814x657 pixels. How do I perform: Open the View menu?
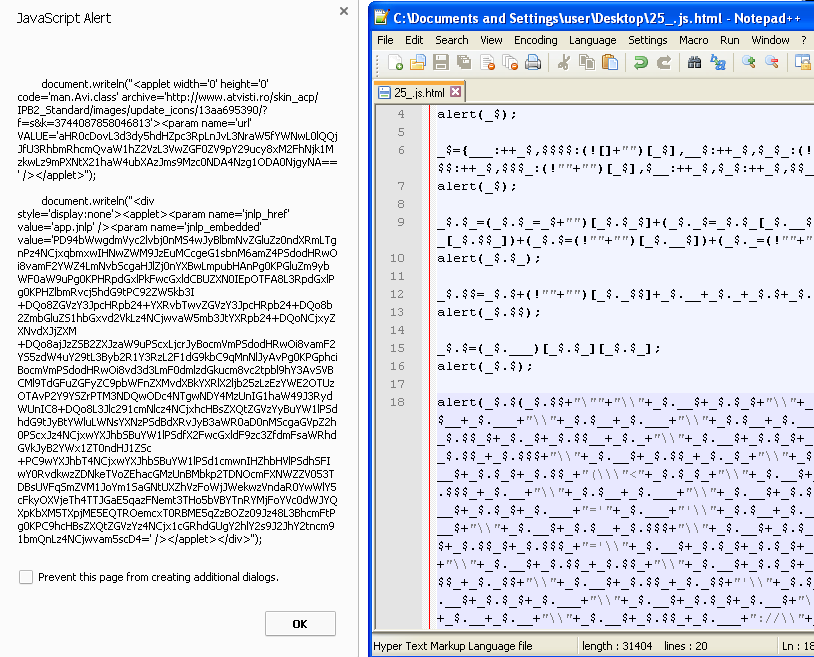coord(491,40)
